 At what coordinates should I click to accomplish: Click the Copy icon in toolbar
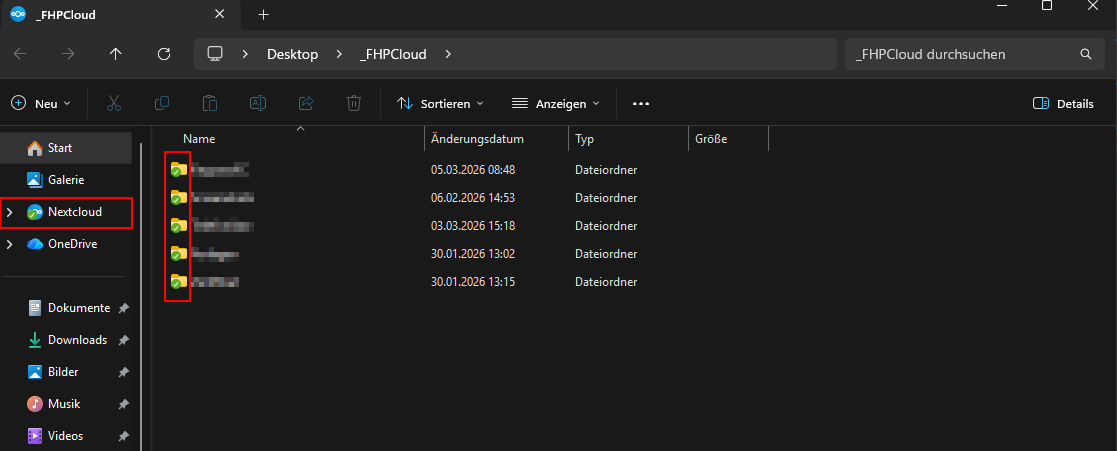(x=162, y=103)
